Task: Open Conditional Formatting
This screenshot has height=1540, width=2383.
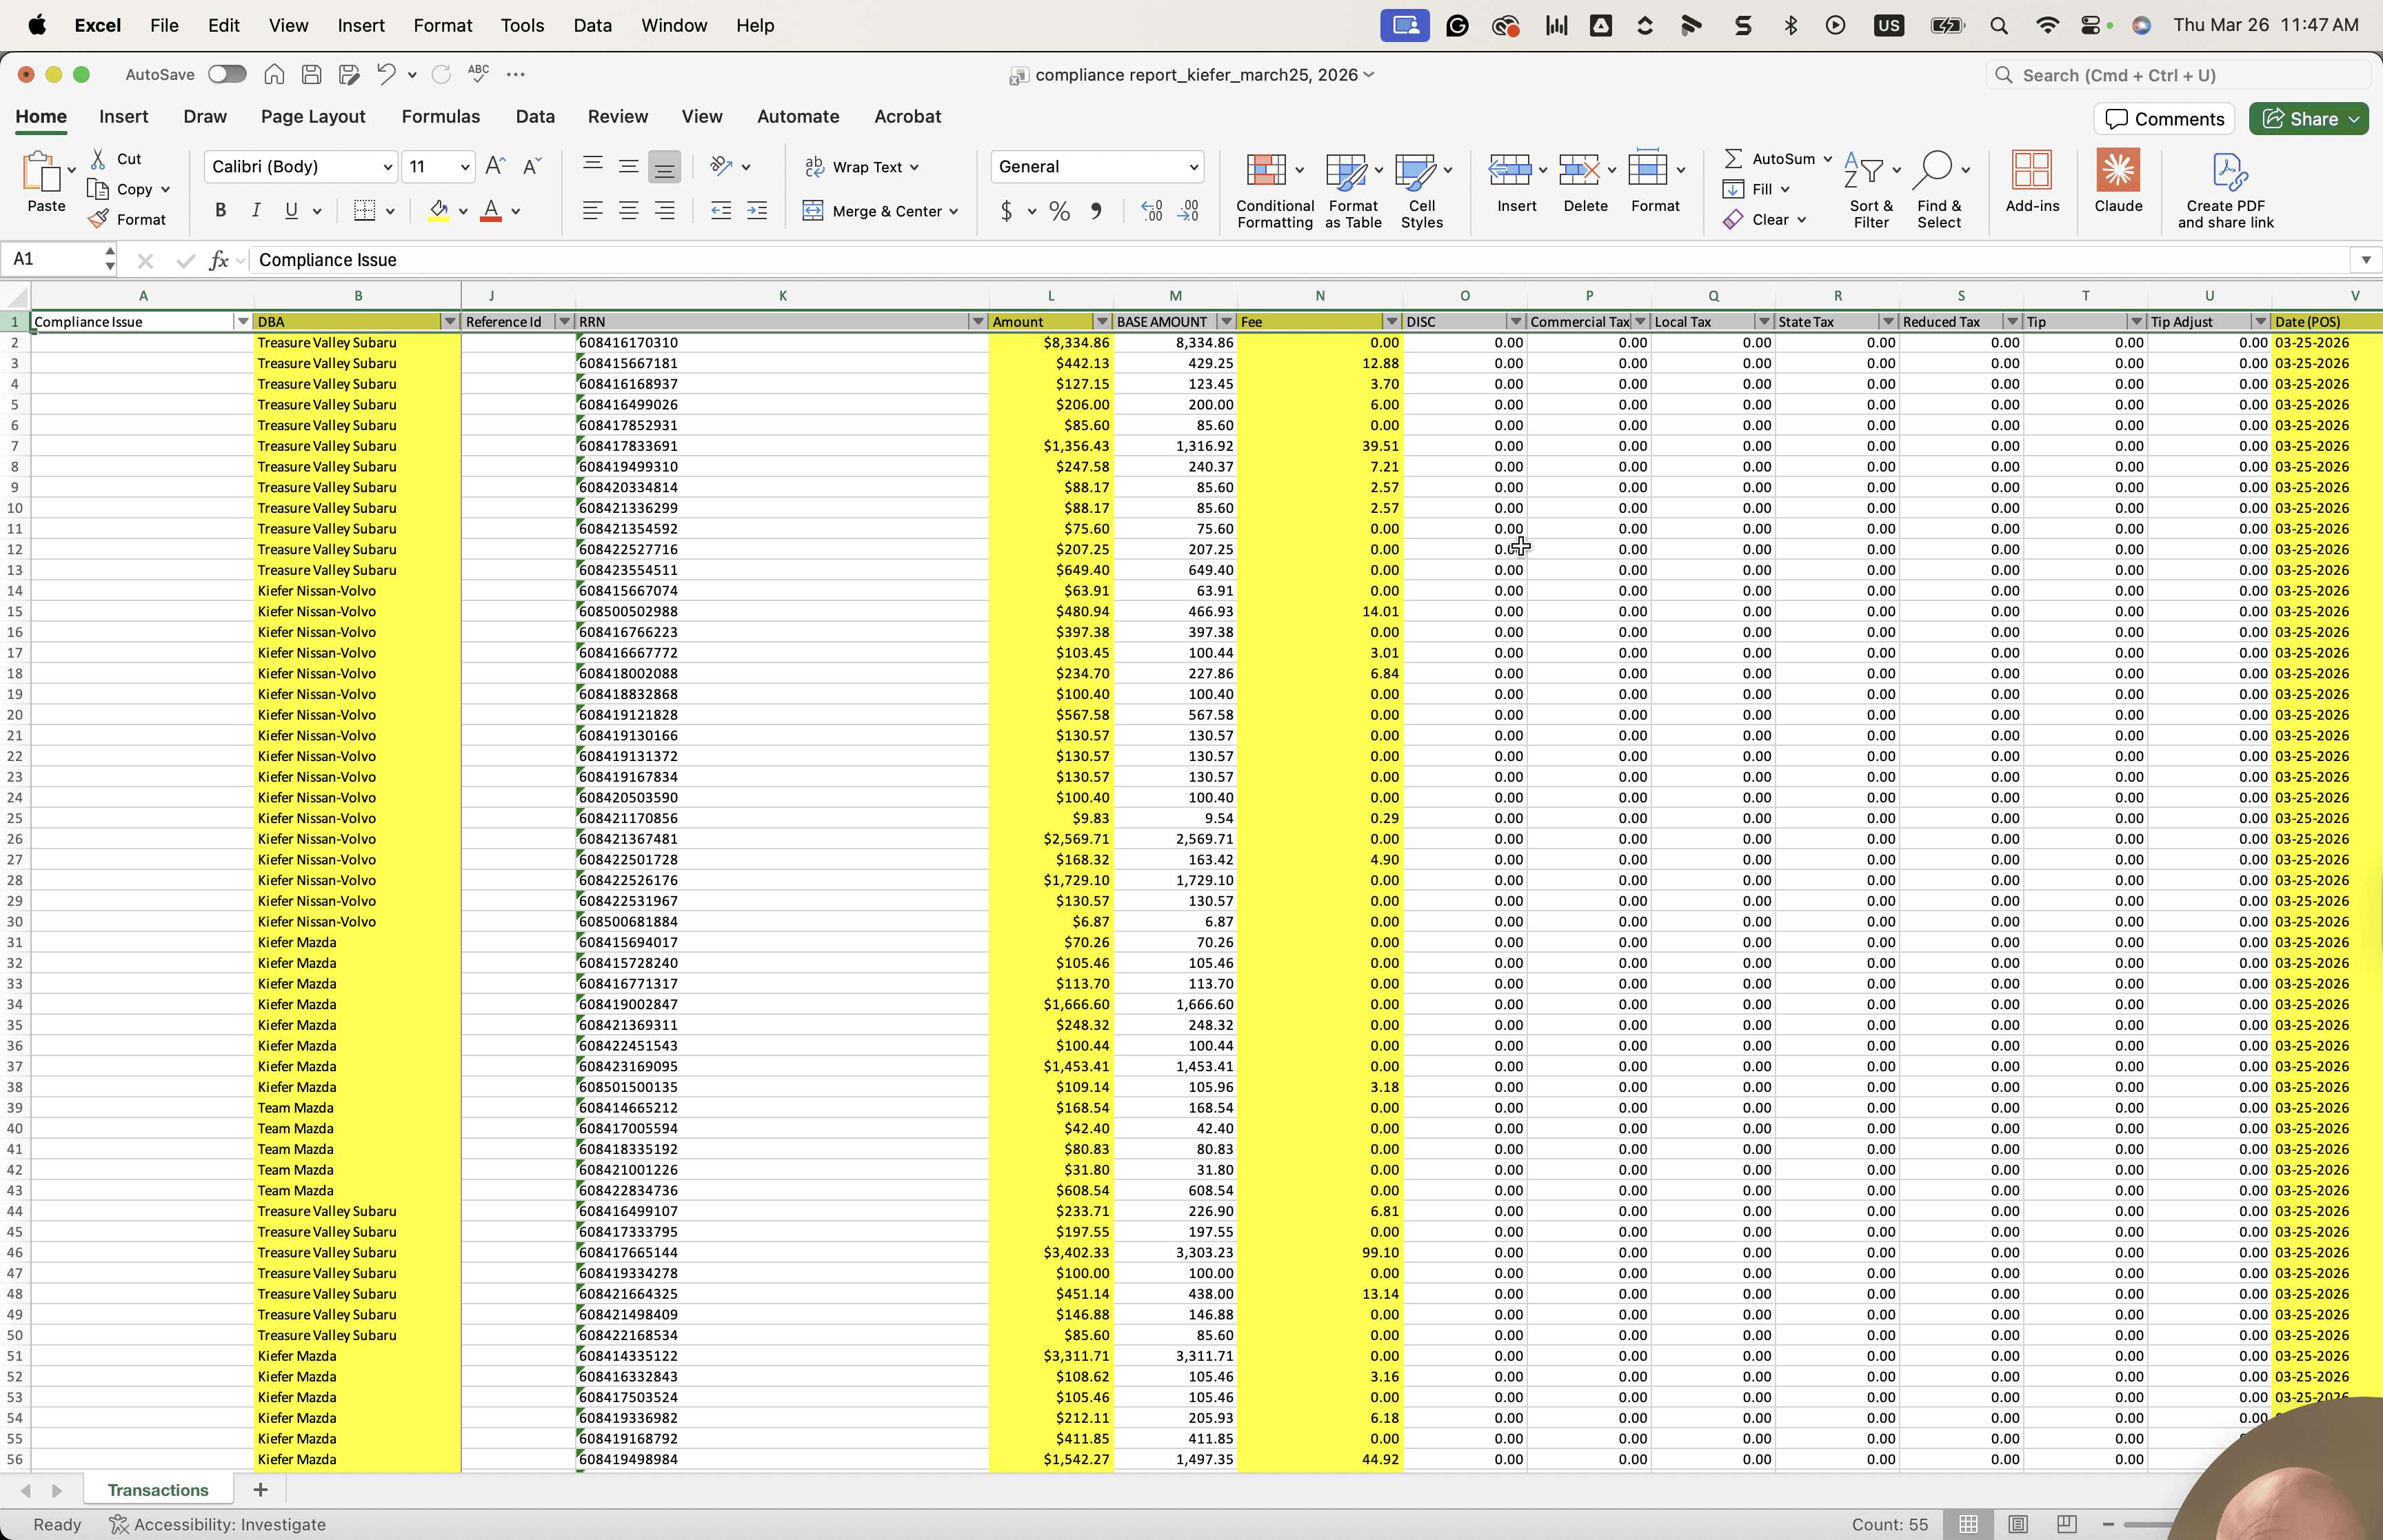Action: (x=1274, y=190)
